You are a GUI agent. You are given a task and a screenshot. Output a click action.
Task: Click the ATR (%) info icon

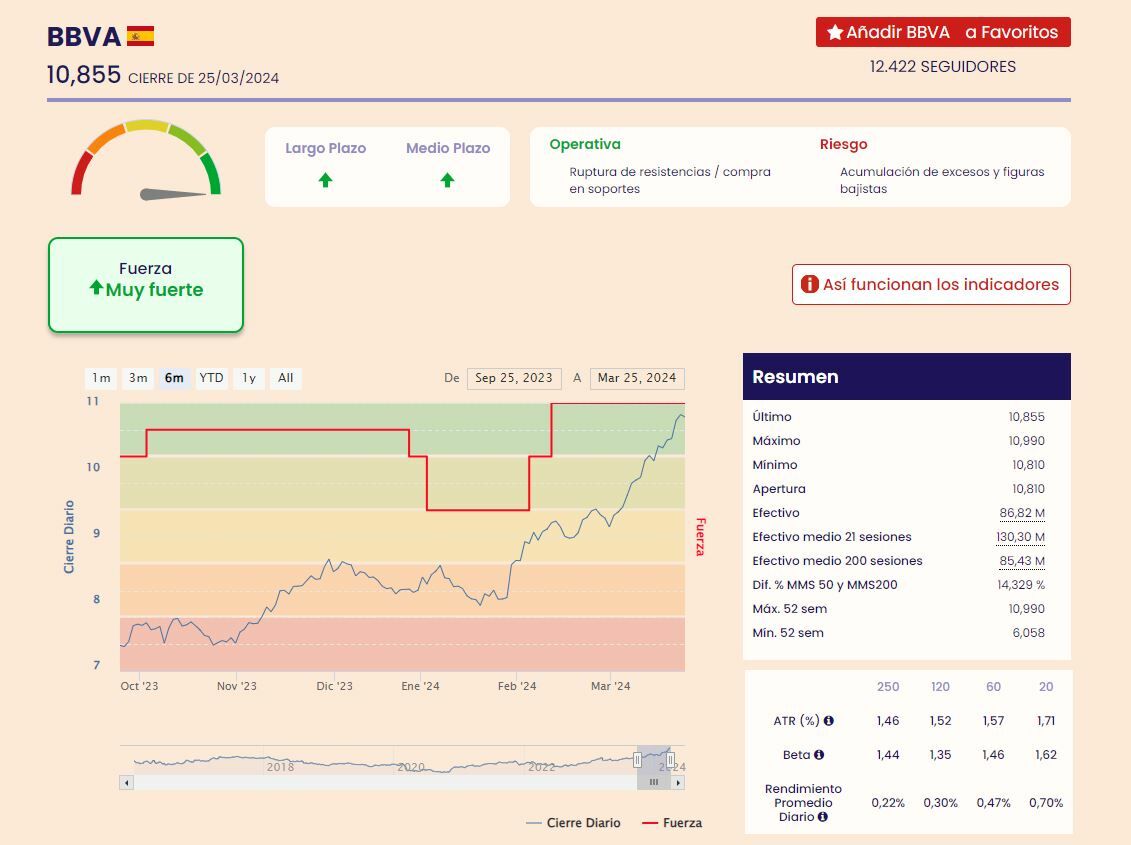(x=829, y=721)
